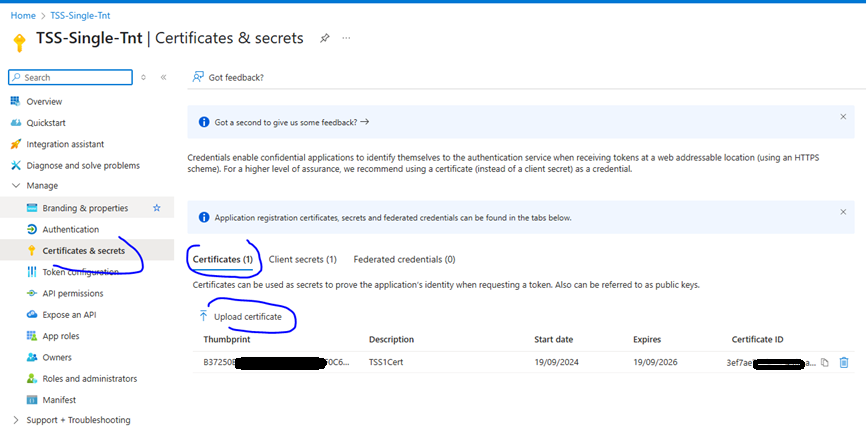Open the more options ellipsis menu
The width and height of the screenshot is (867, 438).
click(346, 38)
